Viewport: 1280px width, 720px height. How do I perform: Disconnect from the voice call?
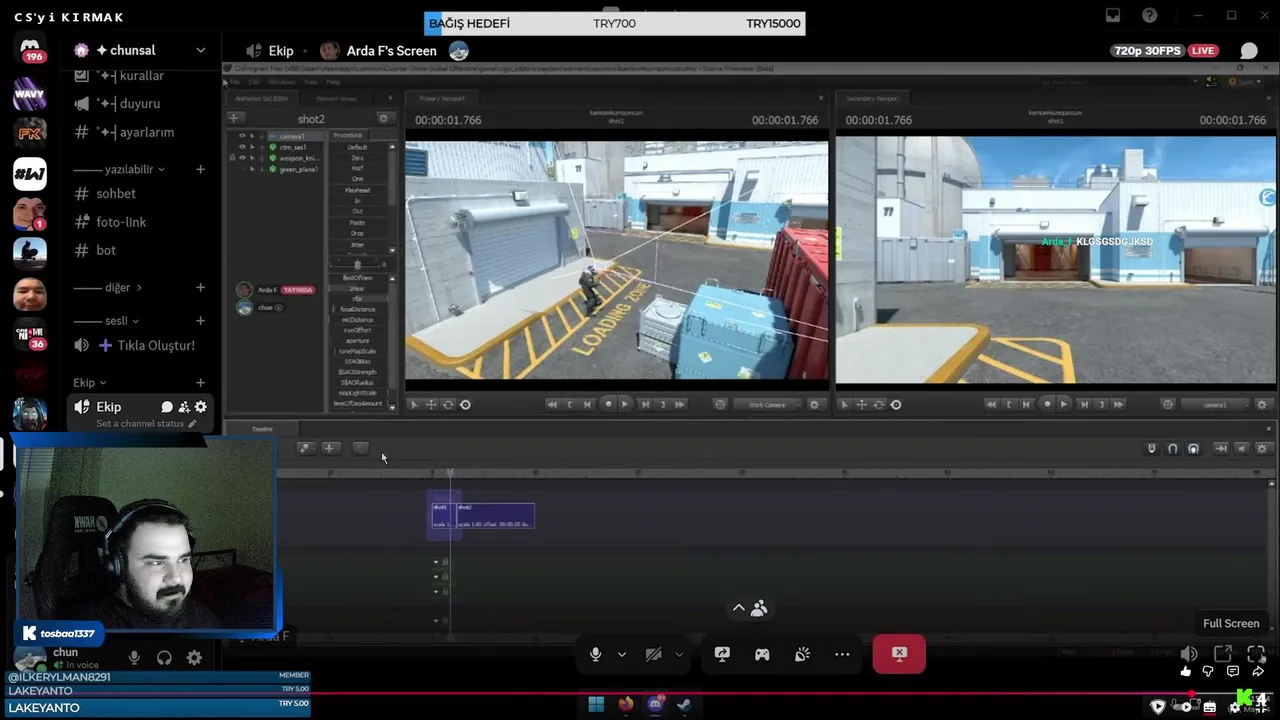[x=899, y=654]
